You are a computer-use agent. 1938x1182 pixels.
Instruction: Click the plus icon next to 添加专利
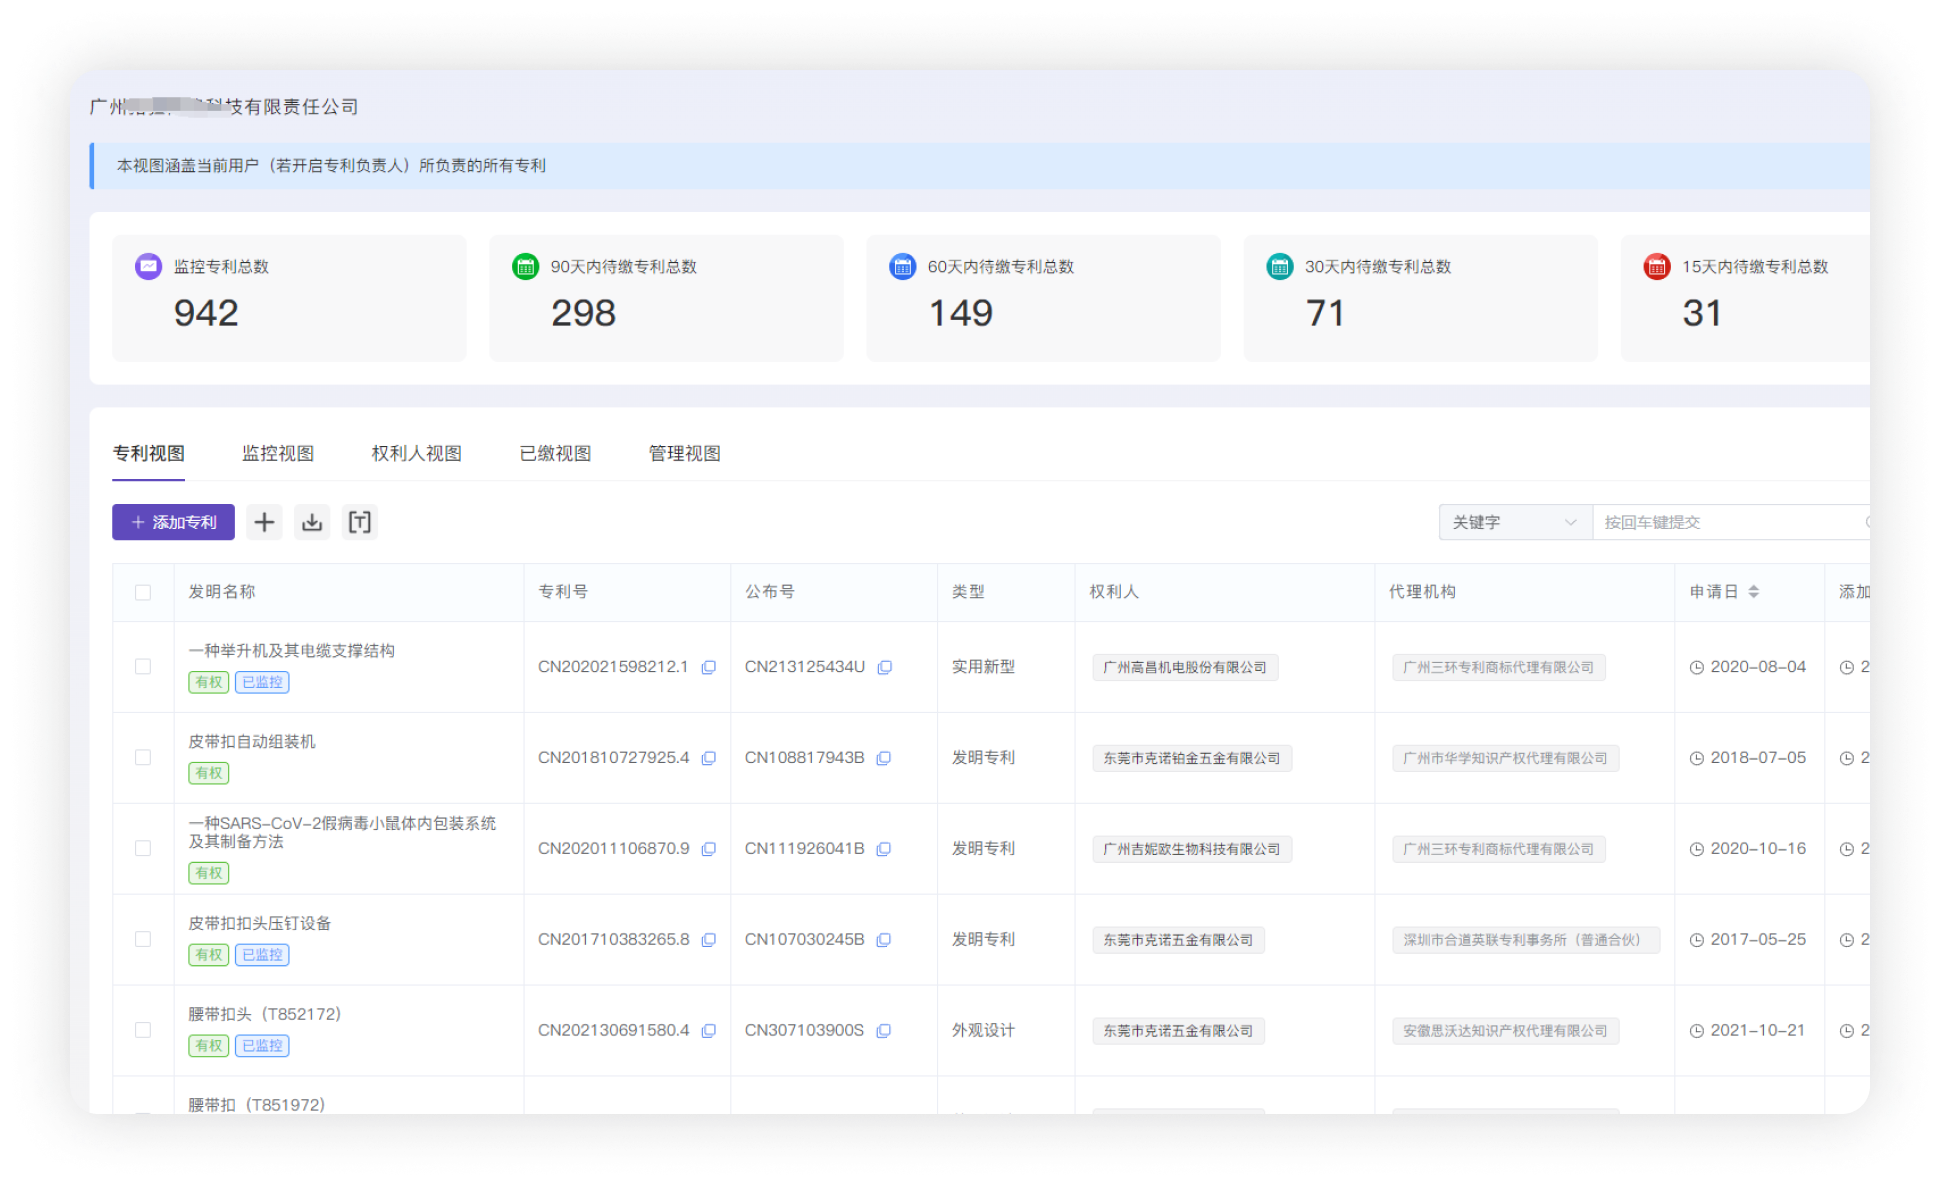click(264, 522)
